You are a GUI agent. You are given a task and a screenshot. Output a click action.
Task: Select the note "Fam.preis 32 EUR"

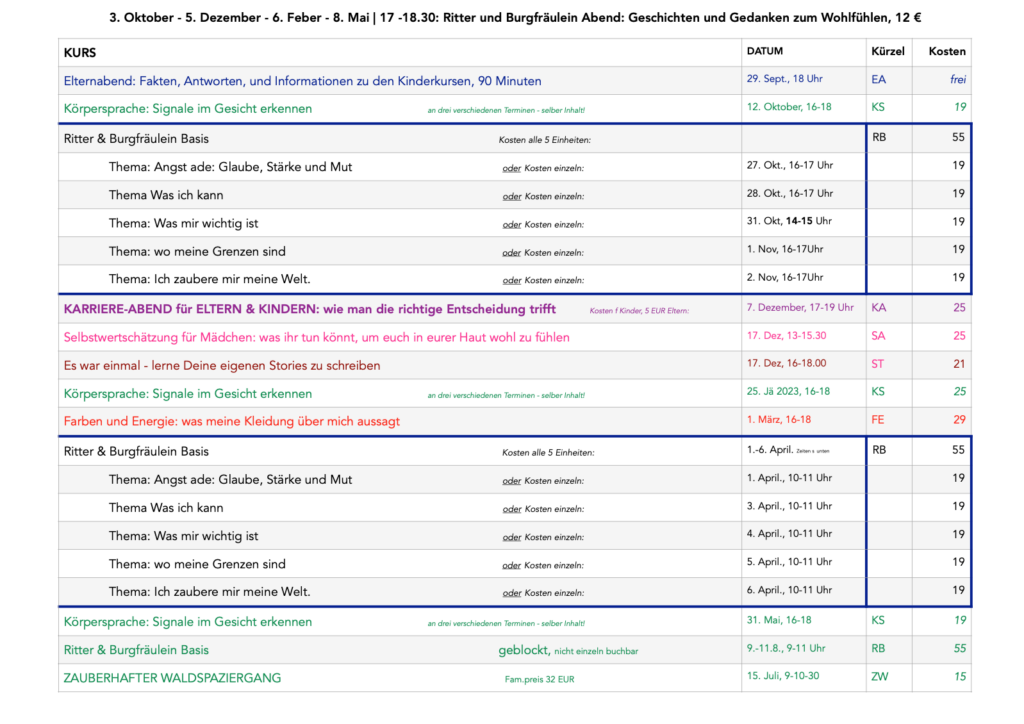pyautogui.click(x=539, y=680)
